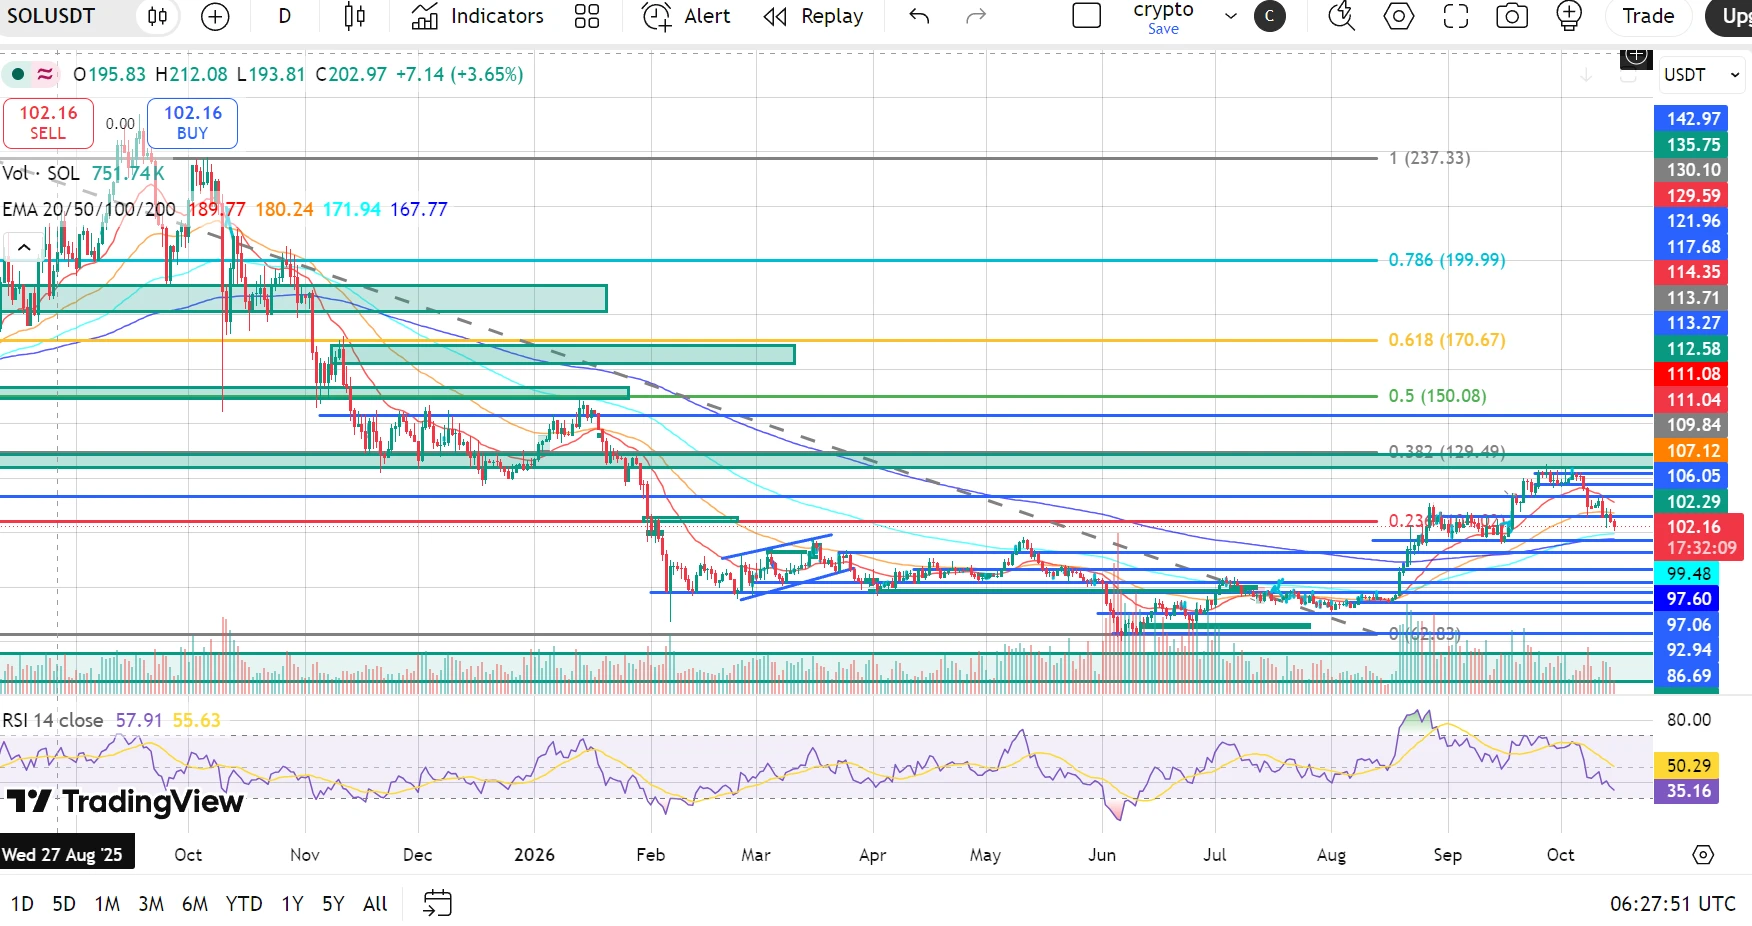Expand the layout dropdown arrow beside crypto
This screenshot has width=1752, height=926.
(x=1231, y=16)
